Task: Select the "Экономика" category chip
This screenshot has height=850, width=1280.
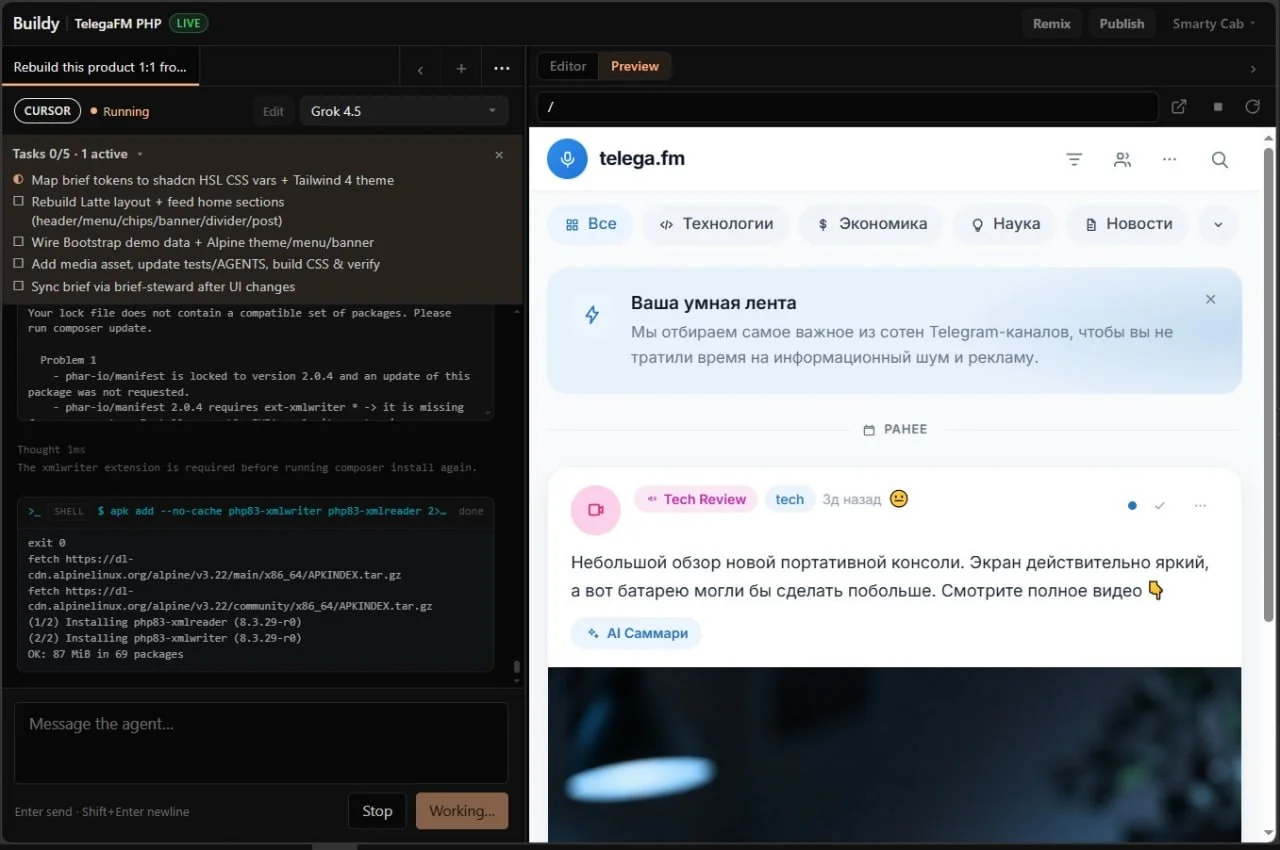Action: click(x=872, y=224)
